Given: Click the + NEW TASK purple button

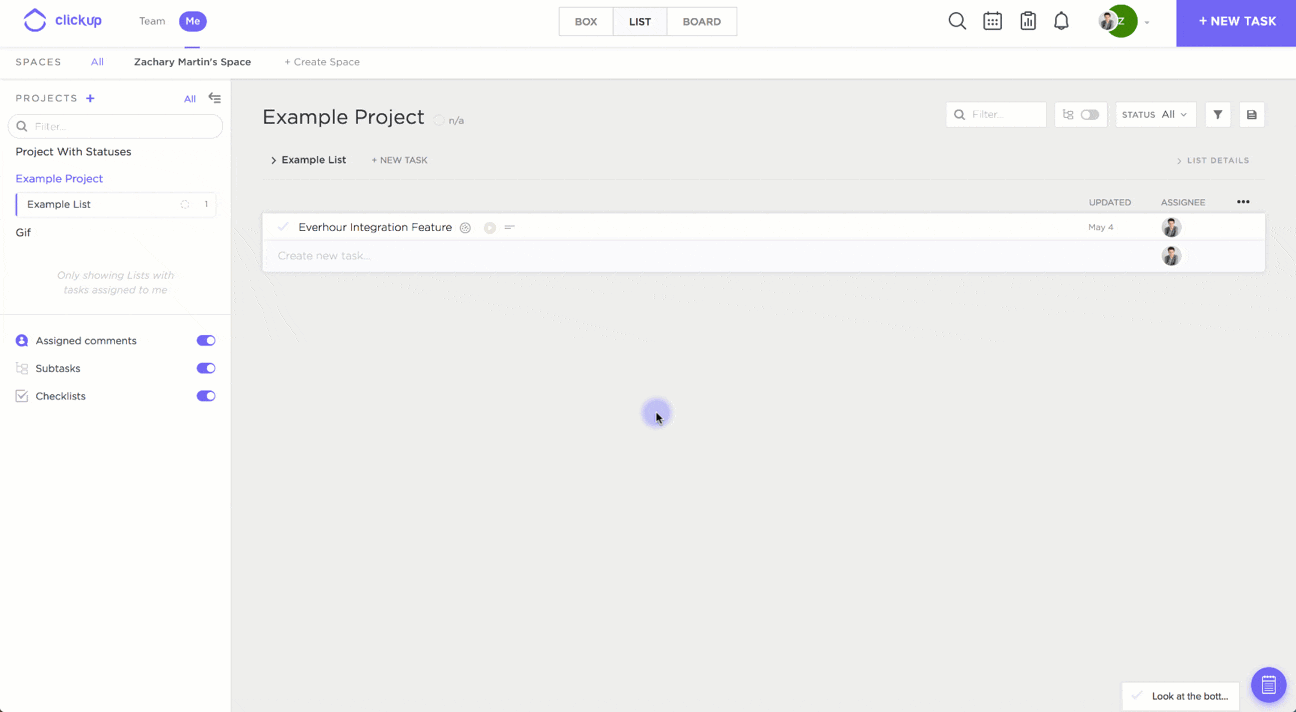Looking at the screenshot, I should coord(1236,23).
